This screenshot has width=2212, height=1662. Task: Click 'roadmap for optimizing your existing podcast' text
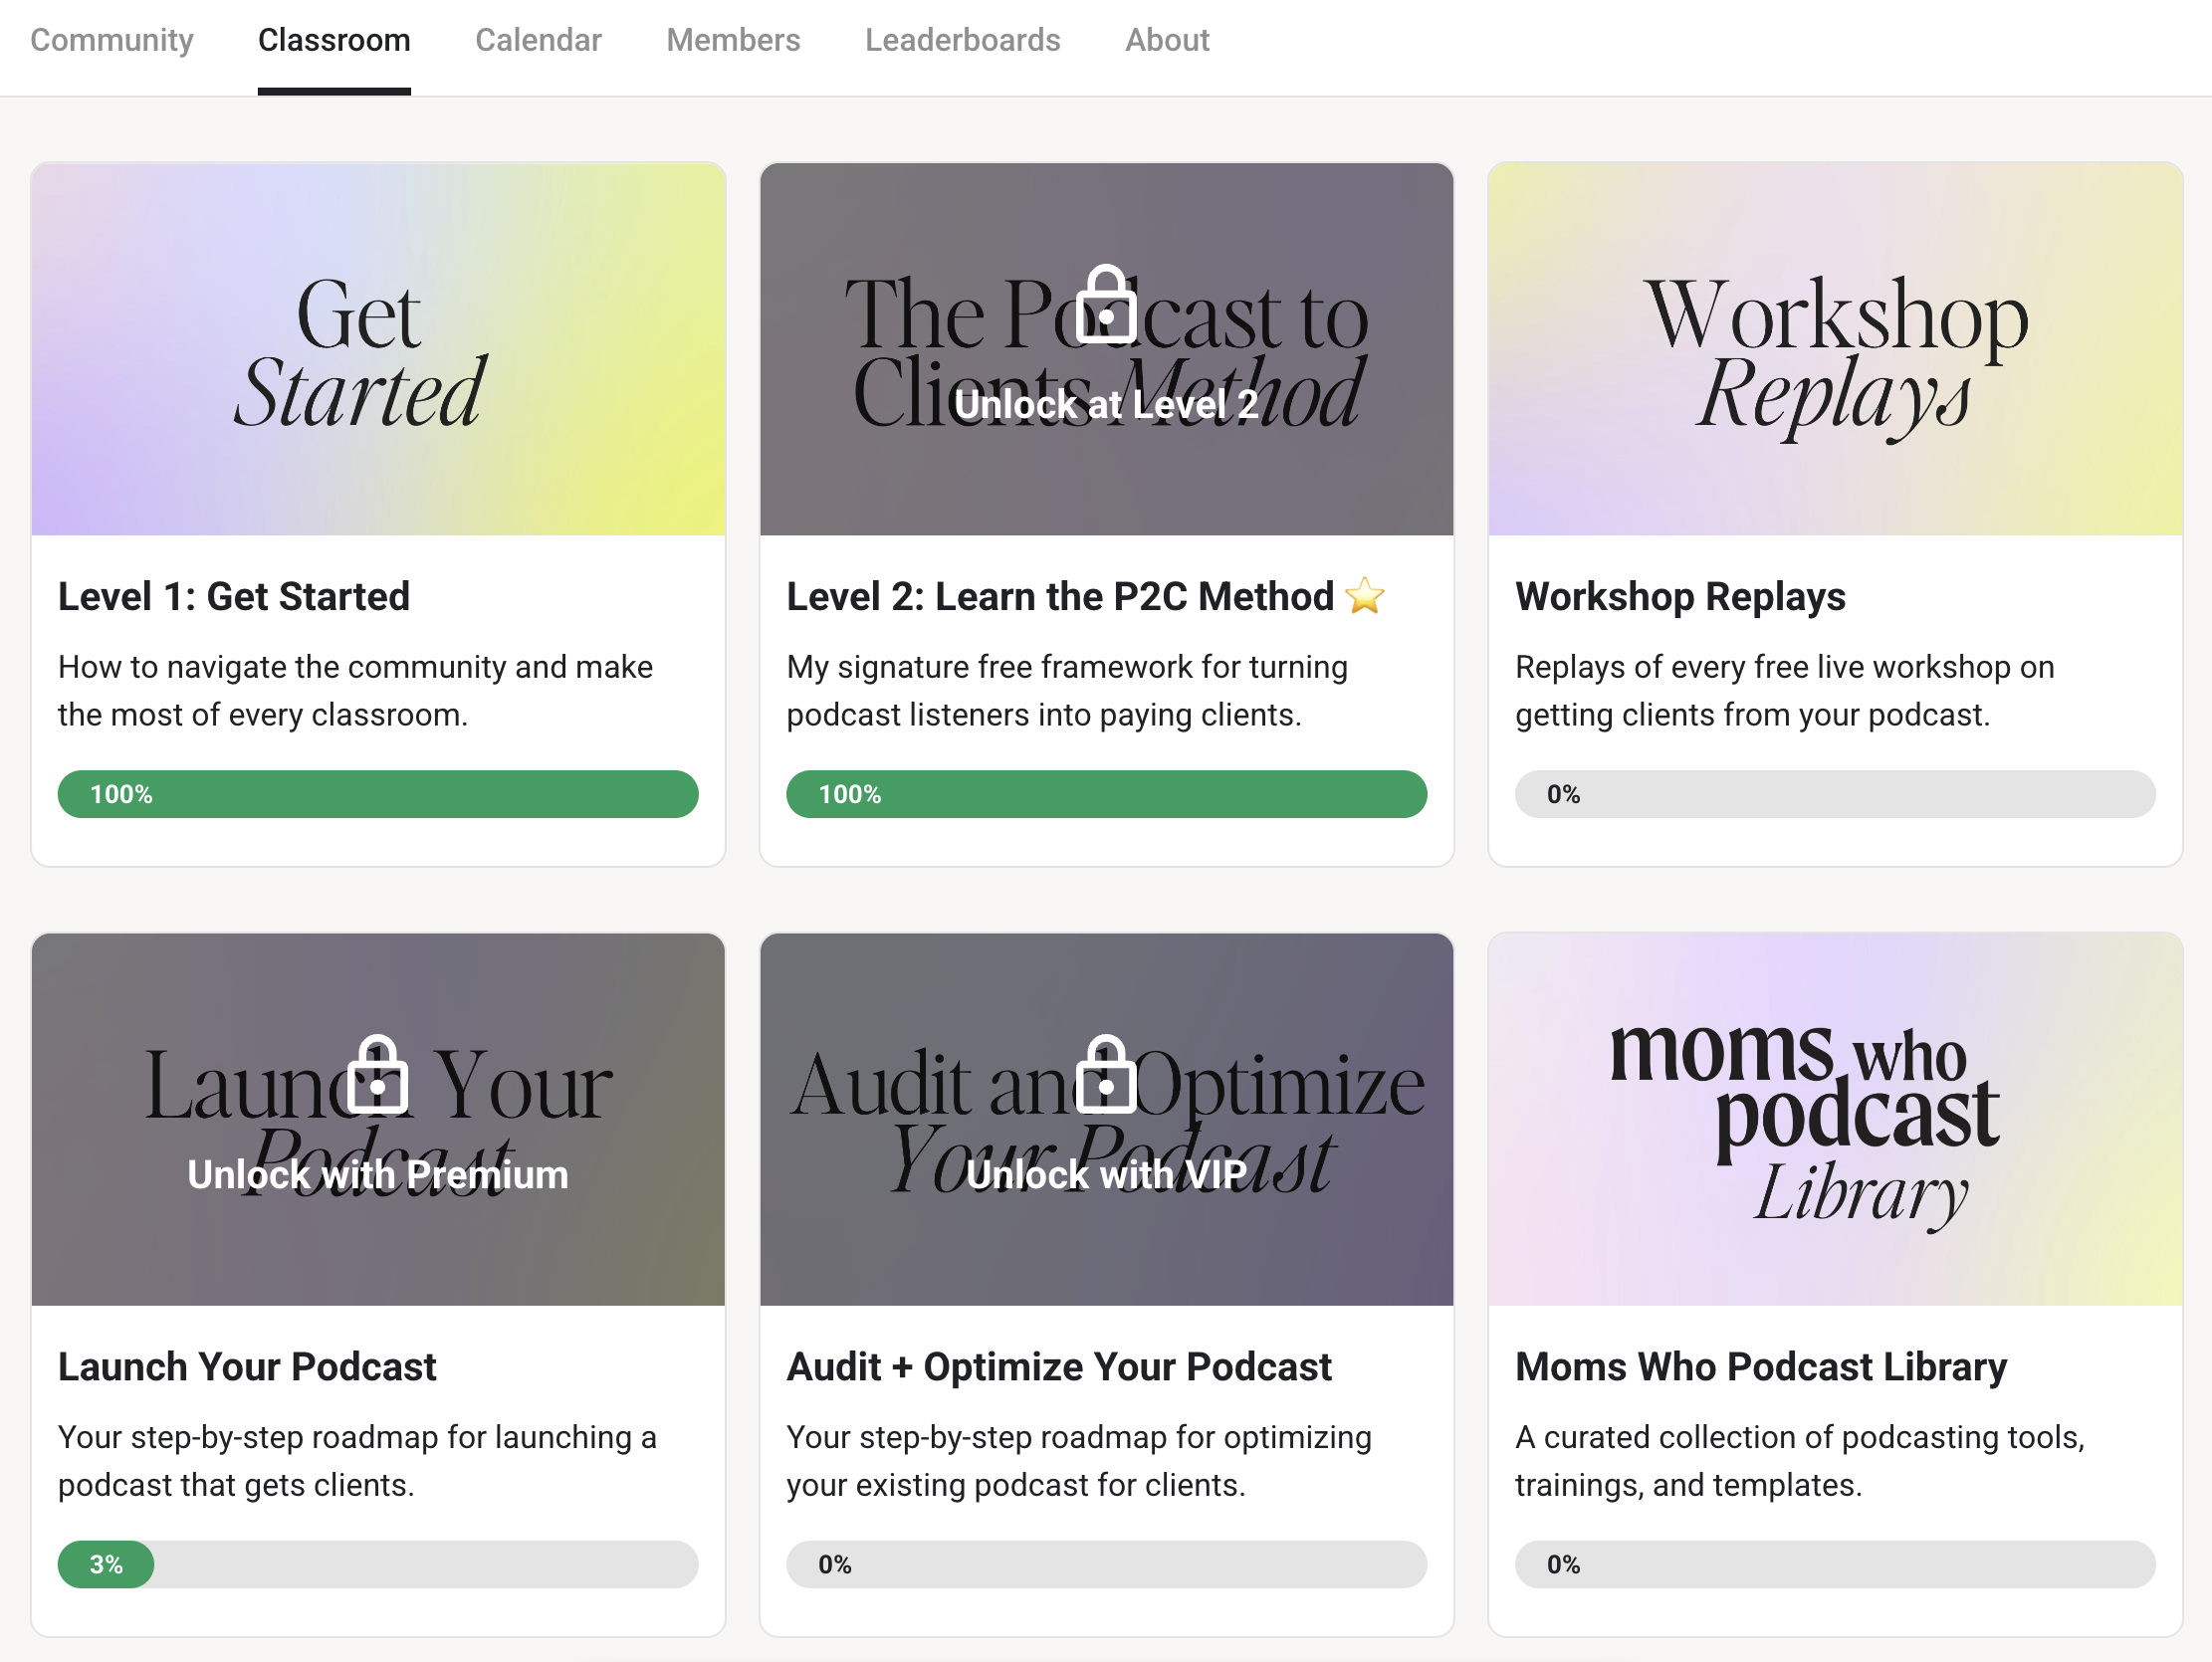pyautogui.click(x=1079, y=1461)
